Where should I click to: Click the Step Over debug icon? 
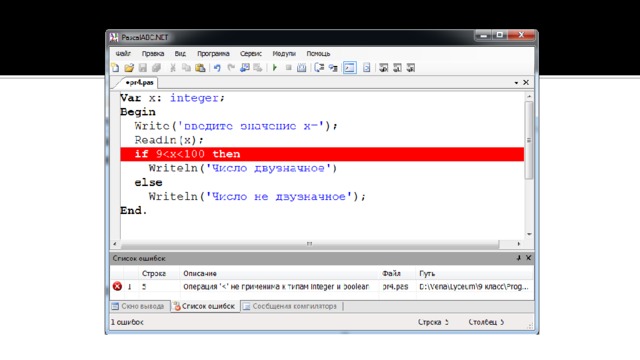click(319, 68)
